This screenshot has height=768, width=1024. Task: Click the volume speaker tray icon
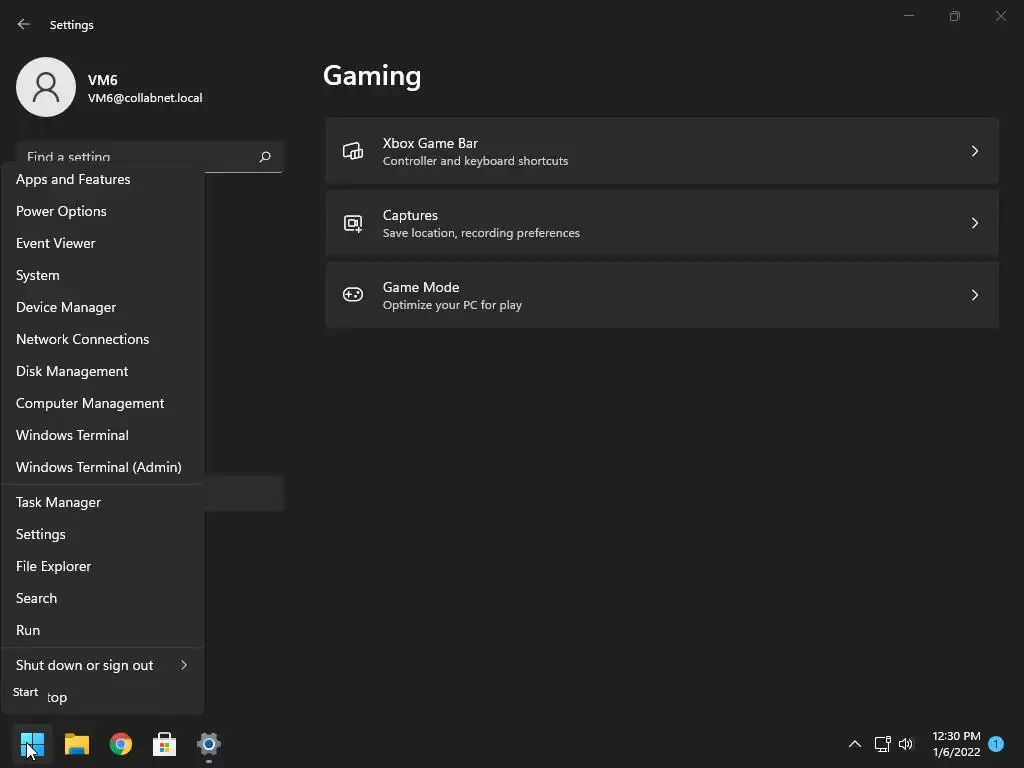tap(906, 744)
